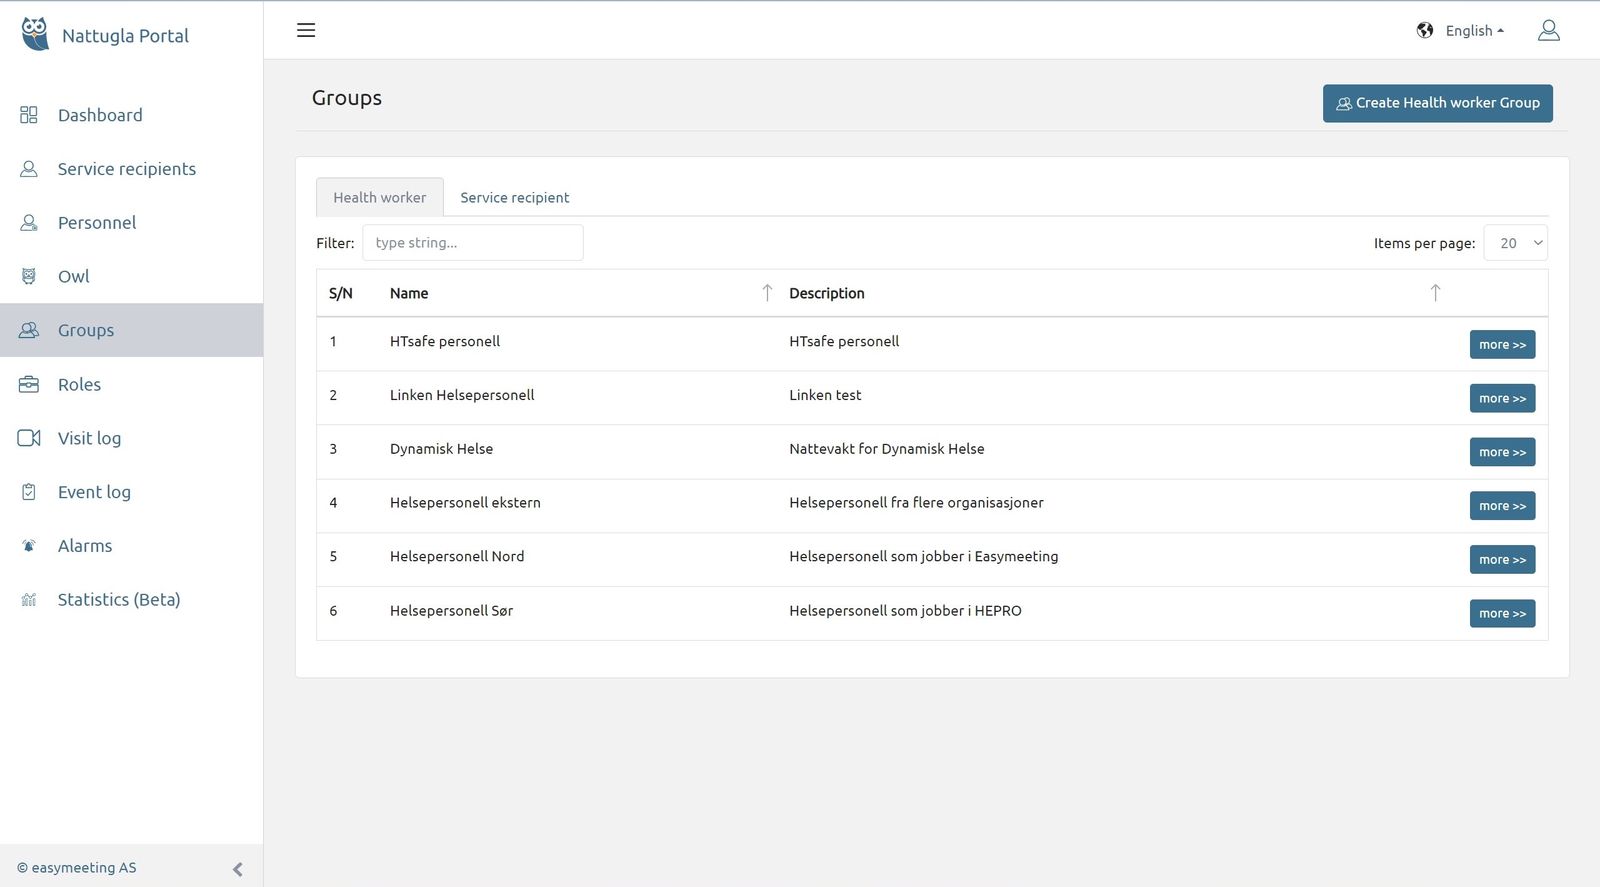The image size is (1600, 887).
Task: Click the Dashboard grid icon in sidebar
Action: 29,115
